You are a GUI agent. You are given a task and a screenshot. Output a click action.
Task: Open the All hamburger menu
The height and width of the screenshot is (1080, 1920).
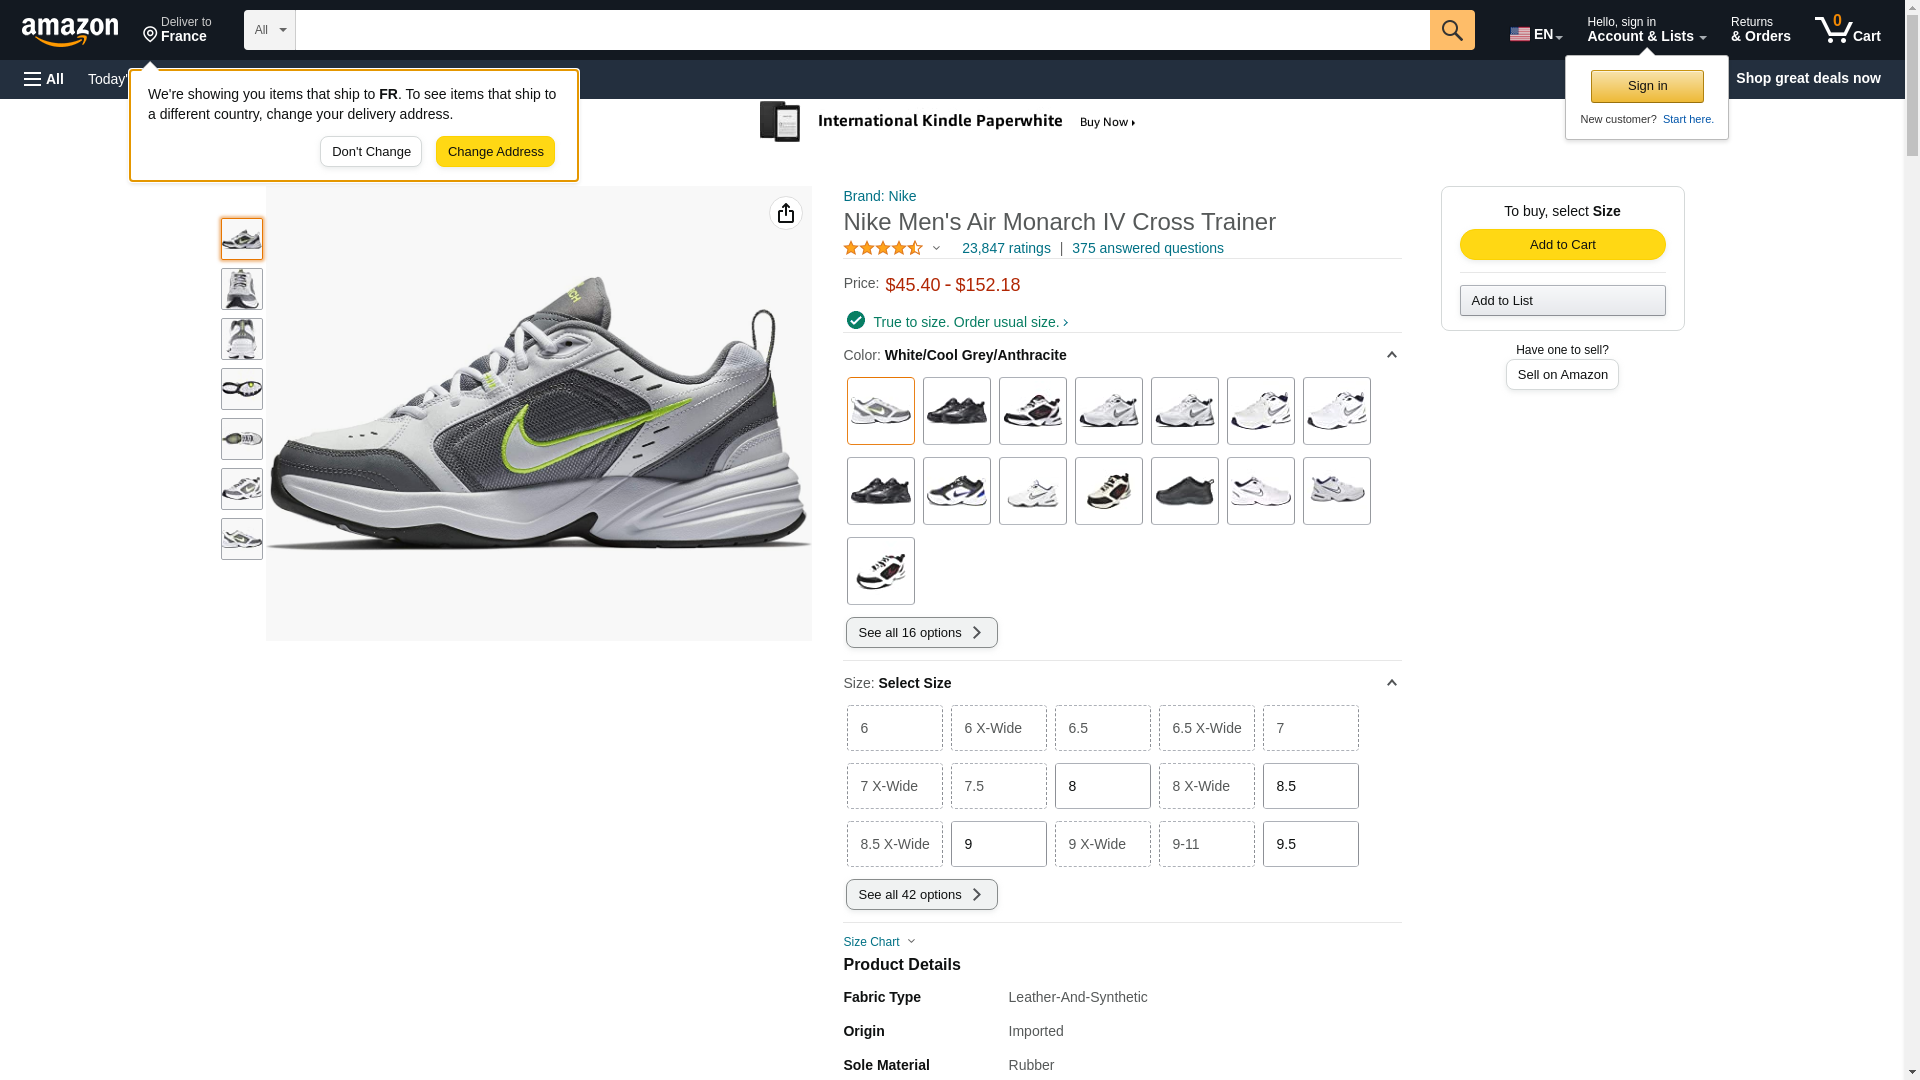(x=44, y=79)
